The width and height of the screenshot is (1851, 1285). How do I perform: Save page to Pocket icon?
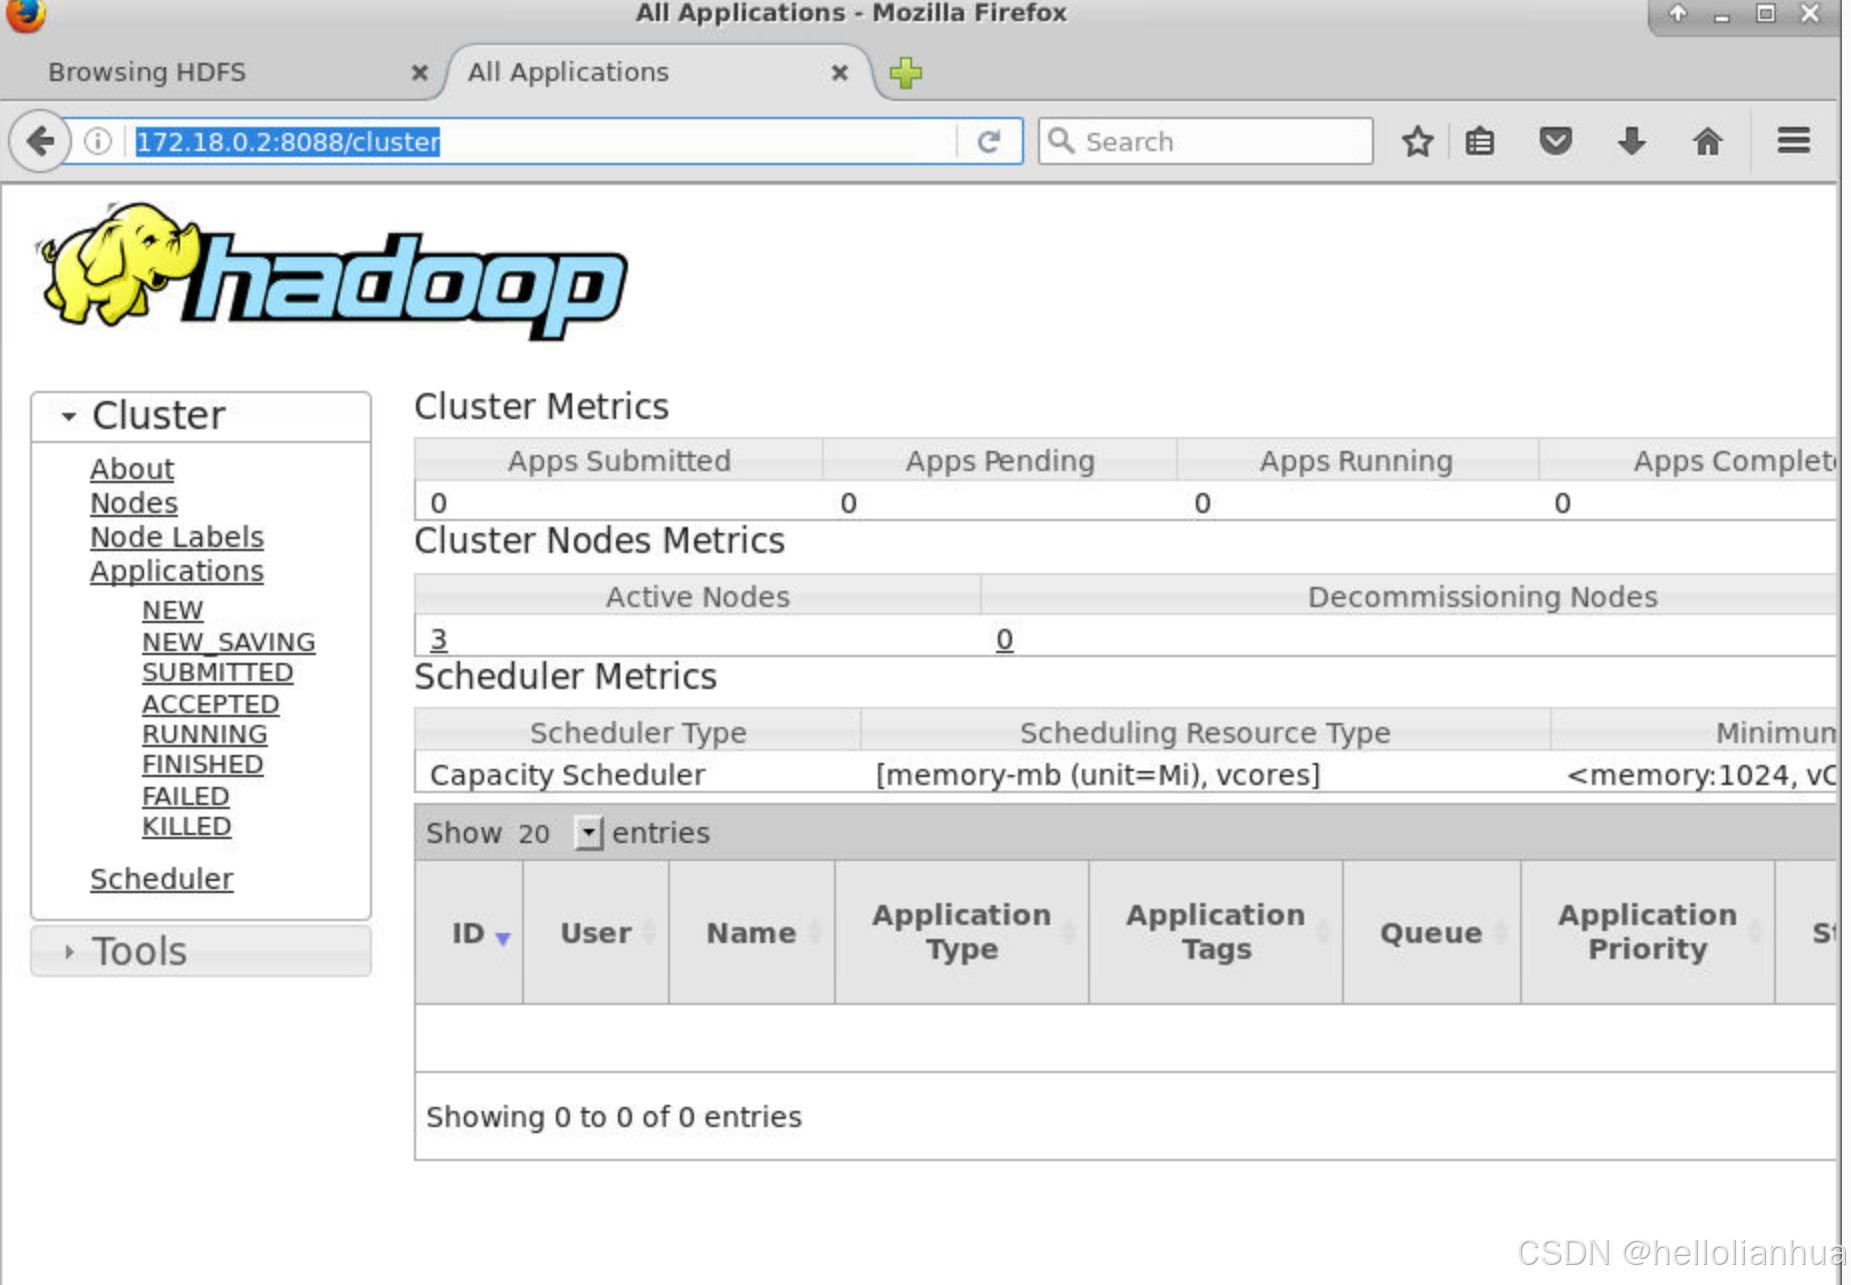1555,141
